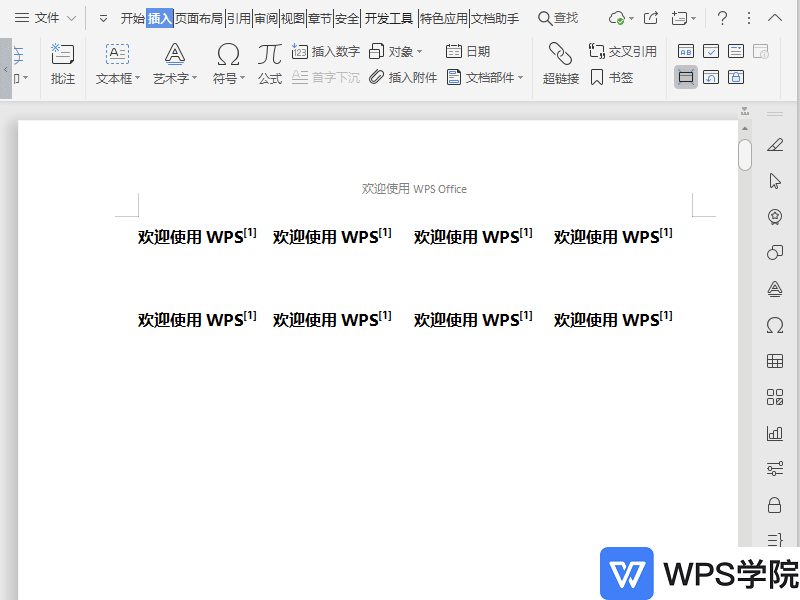
Task: Start a search with 查找
Action: pos(557,17)
